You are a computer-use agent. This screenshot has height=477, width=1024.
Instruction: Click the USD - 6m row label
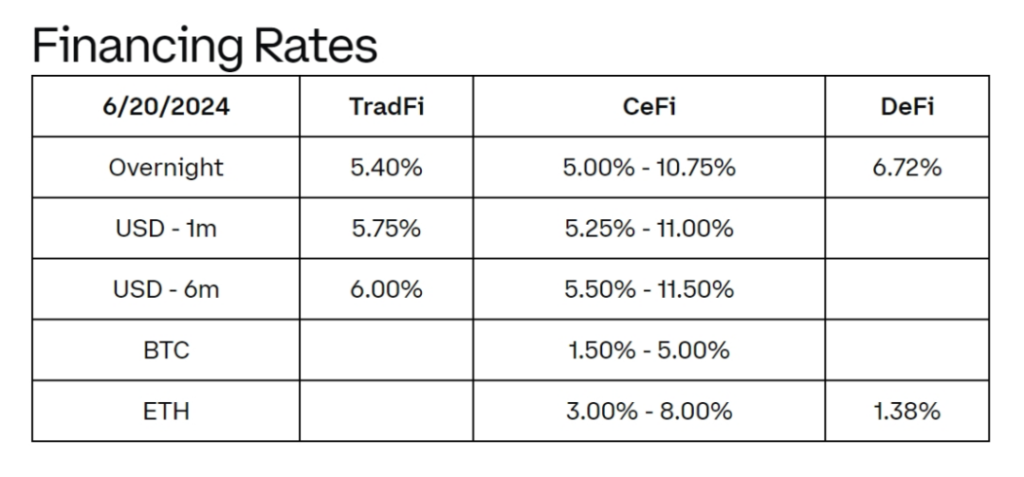coord(166,289)
